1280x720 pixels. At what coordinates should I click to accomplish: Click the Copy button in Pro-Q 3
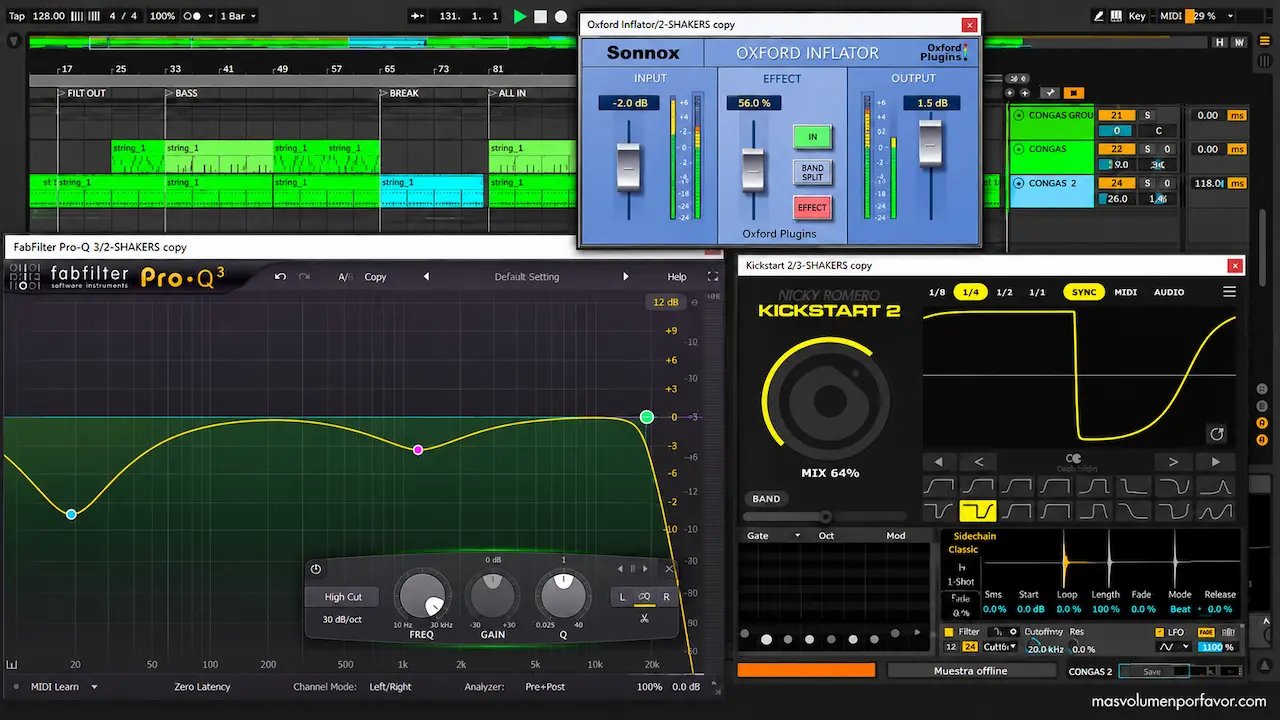[375, 277]
